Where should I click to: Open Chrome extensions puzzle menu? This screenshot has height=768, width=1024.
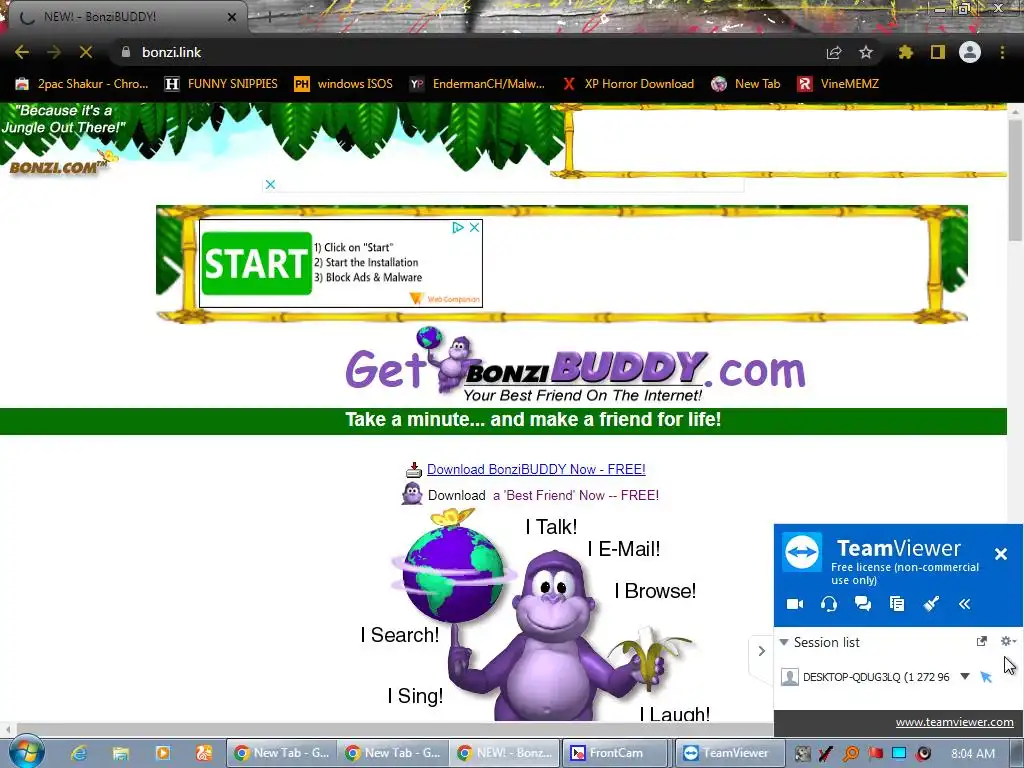(x=905, y=52)
